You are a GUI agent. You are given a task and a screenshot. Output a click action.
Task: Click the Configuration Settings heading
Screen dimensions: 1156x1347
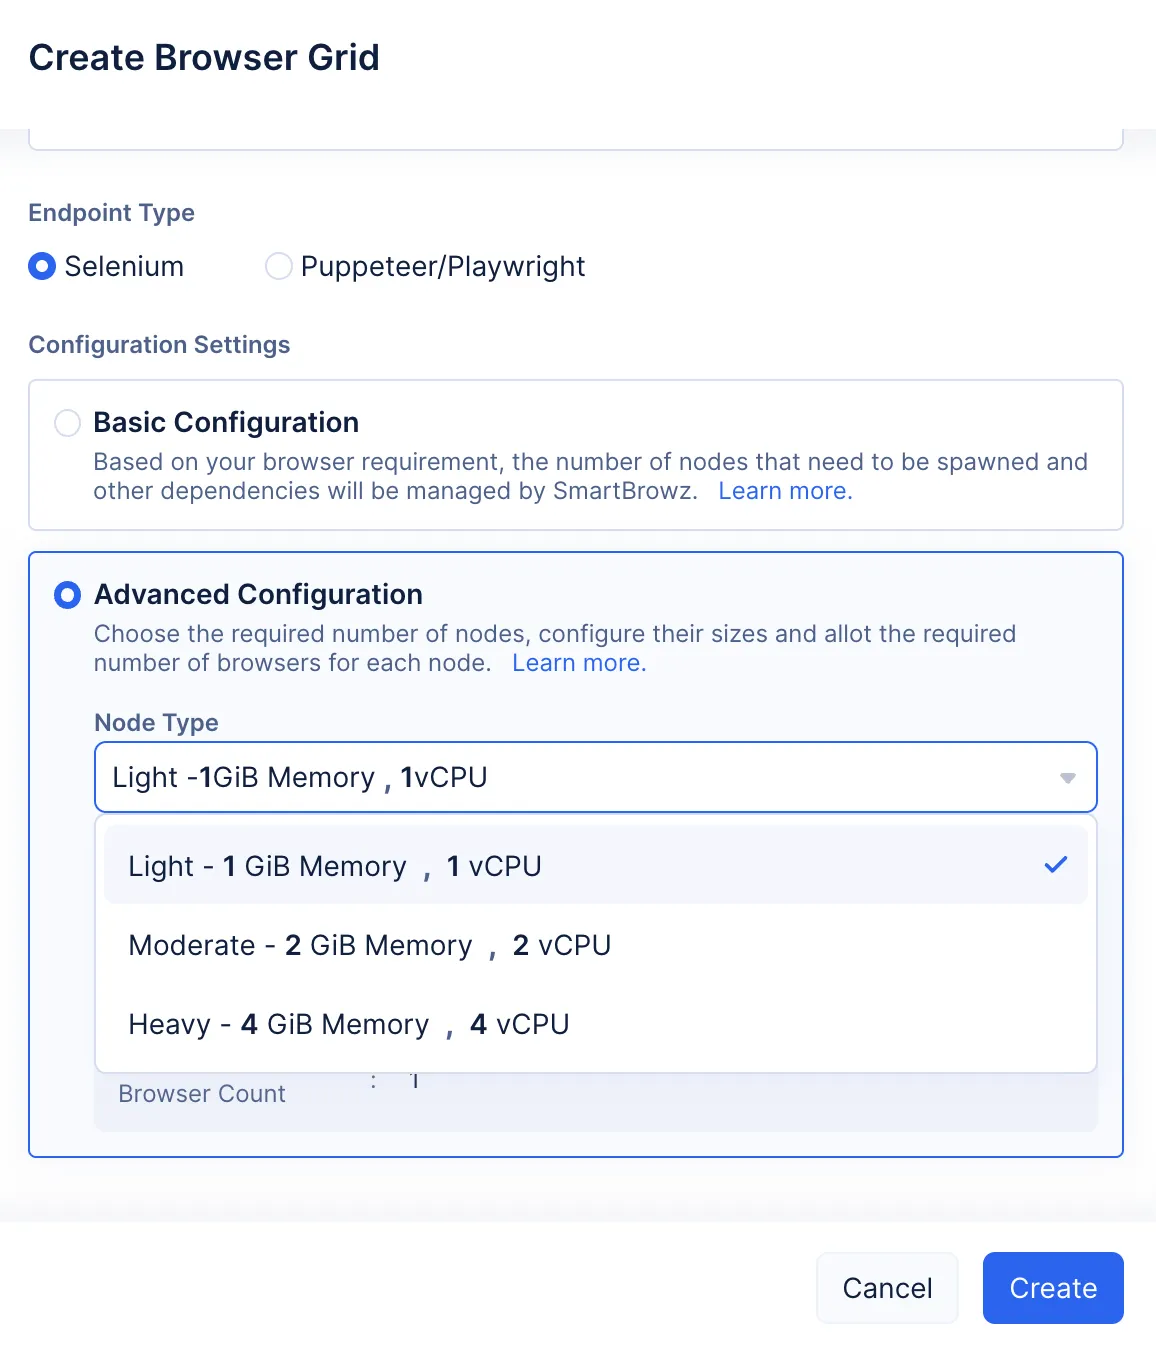(x=159, y=344)
